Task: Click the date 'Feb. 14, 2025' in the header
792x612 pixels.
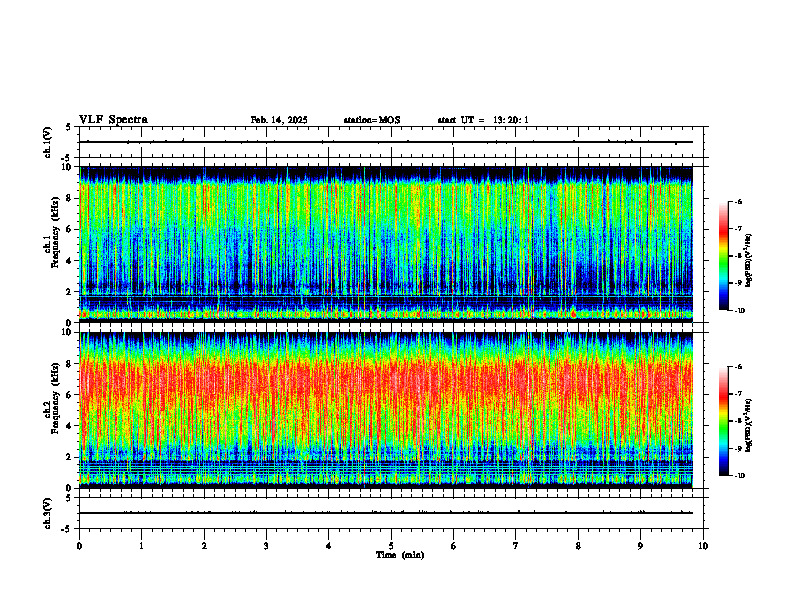Action: [x=279, y=120]
